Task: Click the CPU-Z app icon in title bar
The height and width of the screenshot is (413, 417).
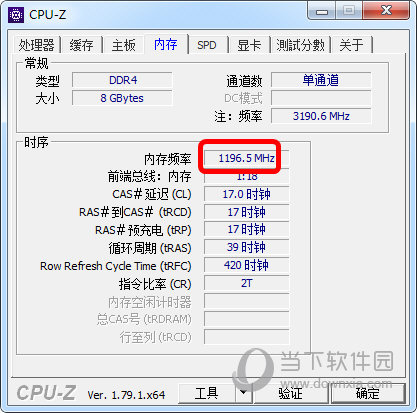Action: point(16,15)
